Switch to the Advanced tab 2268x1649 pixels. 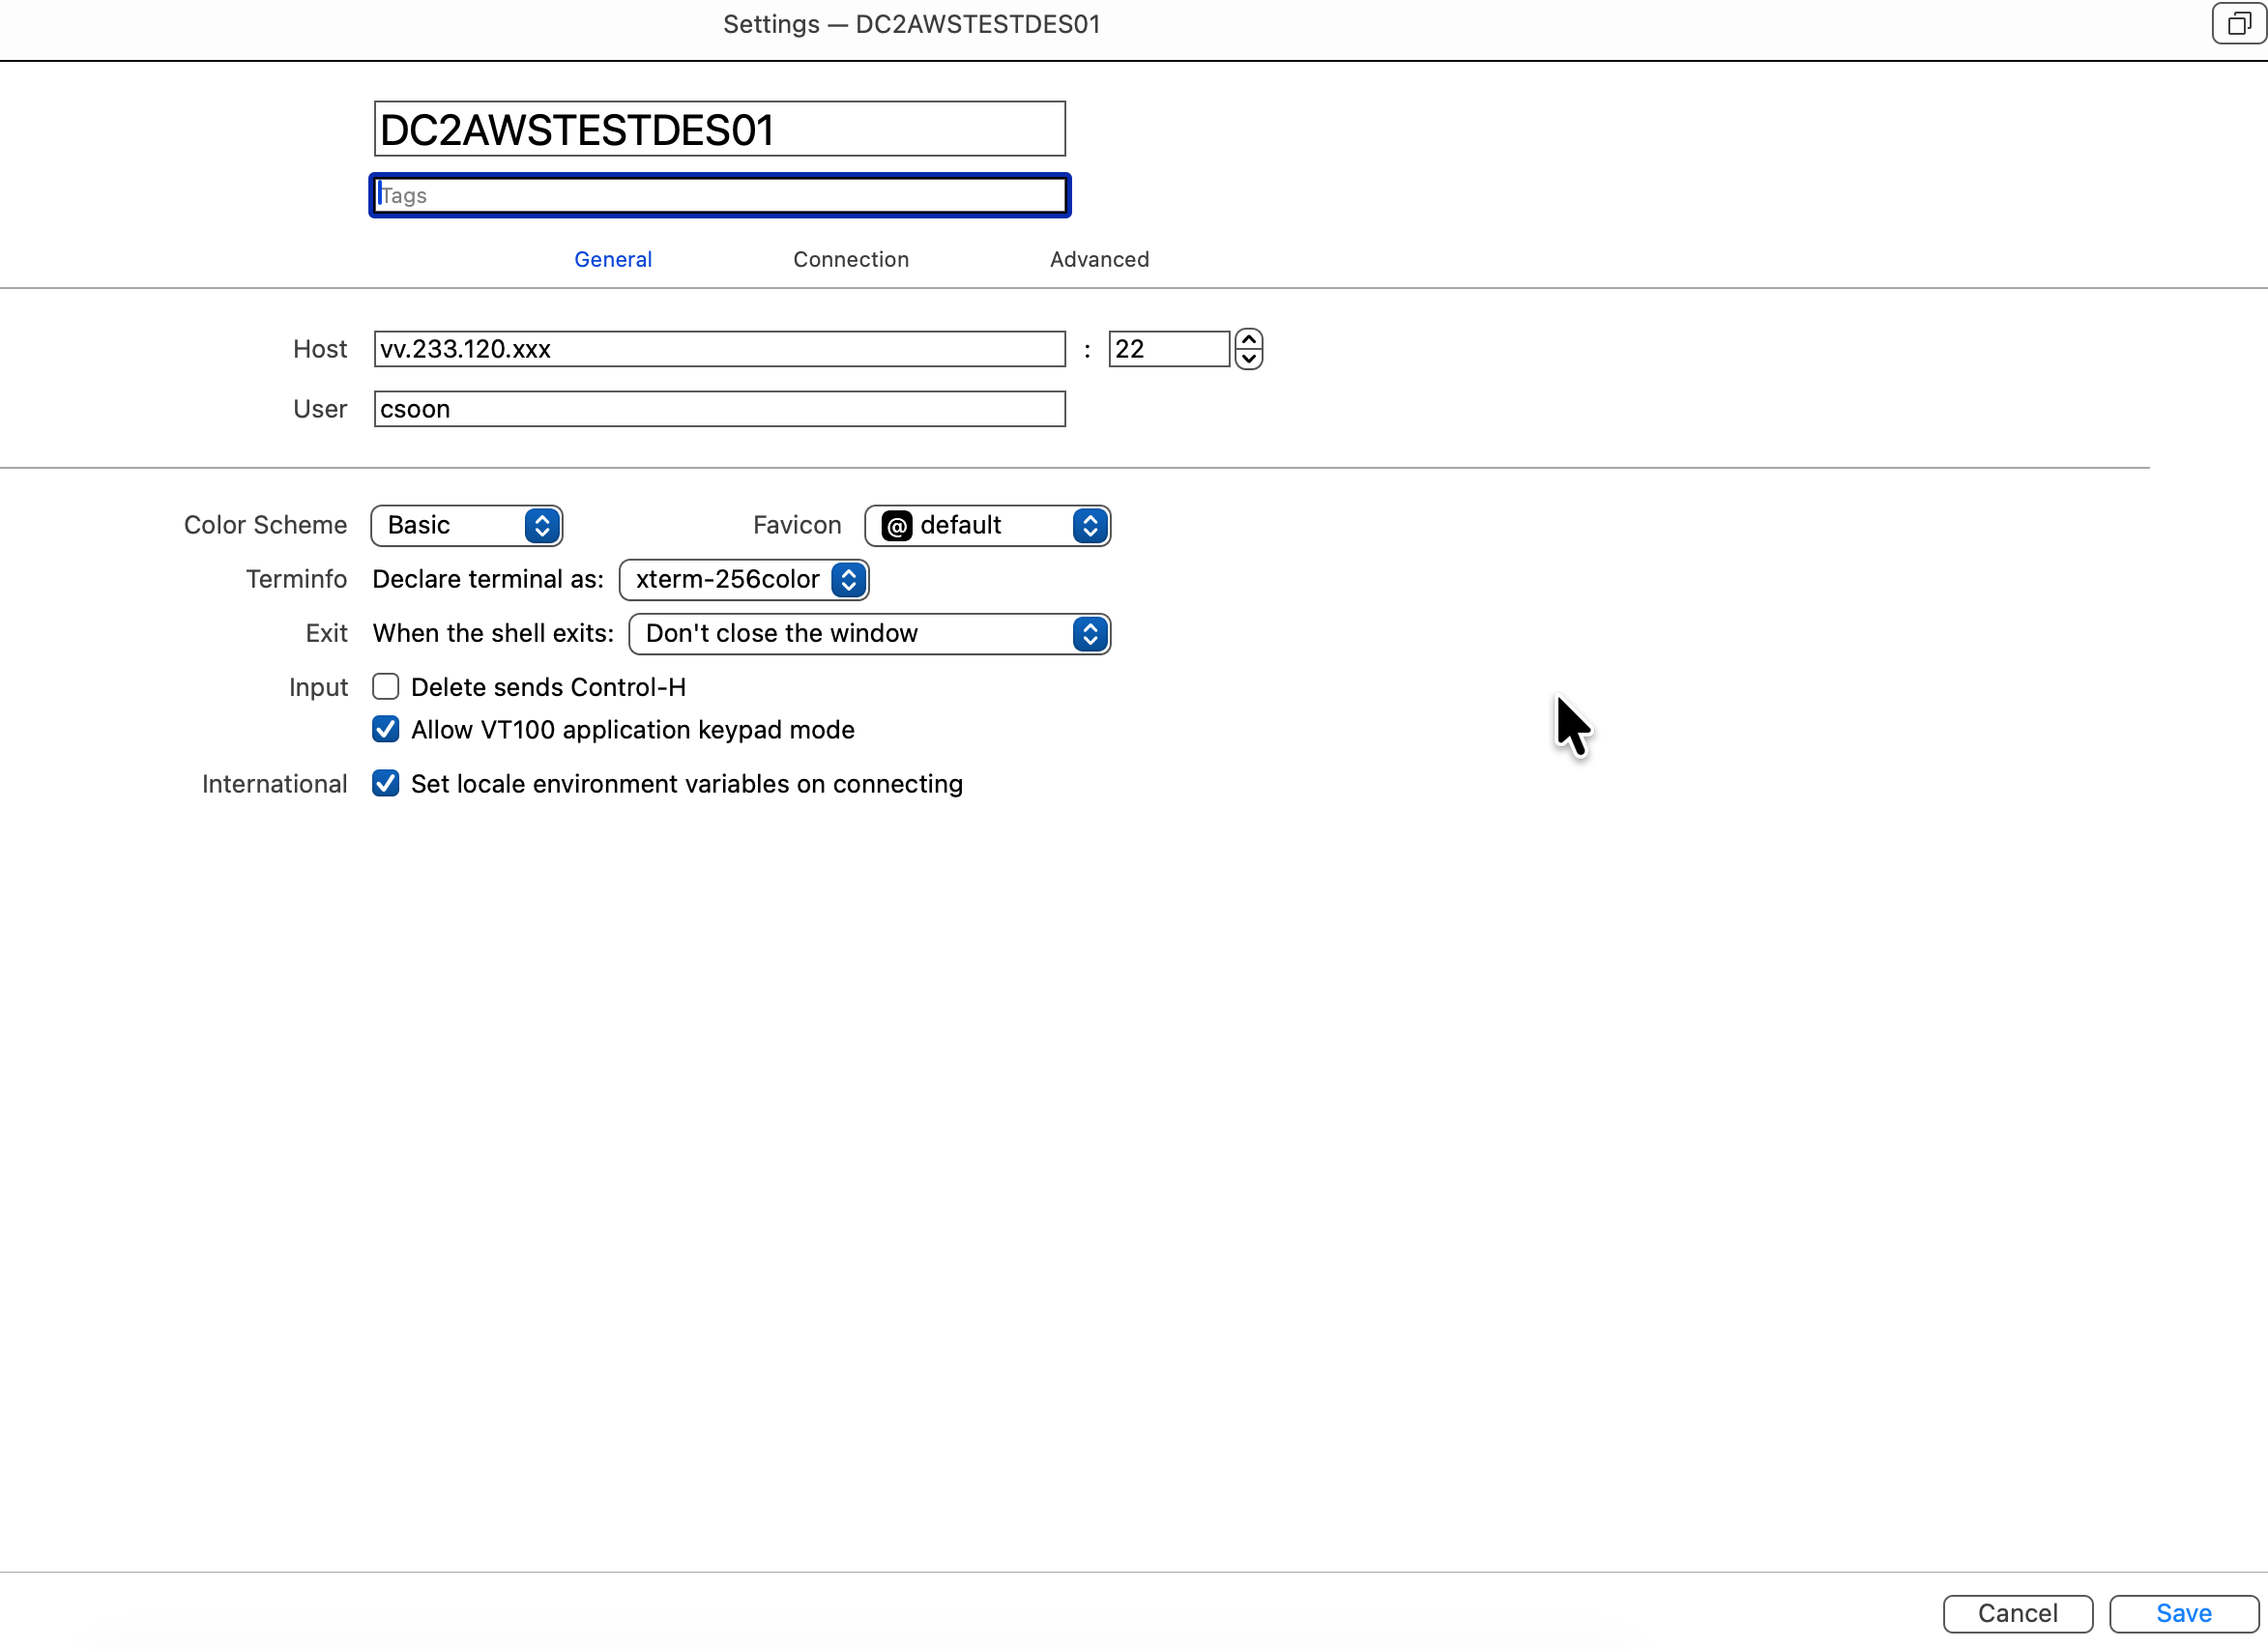tap(1099, 260)
